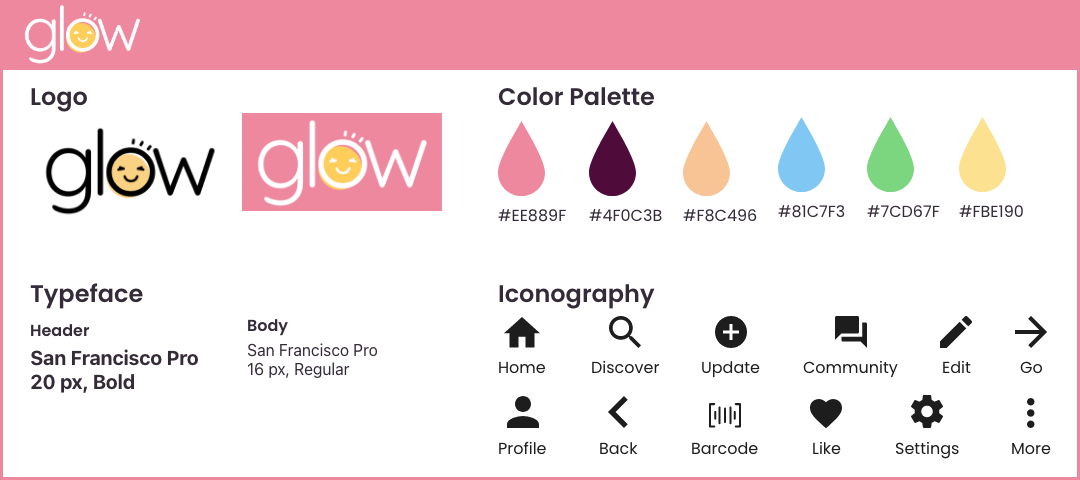1080x480 pixels.
Task: Open the Profile person icon
Action: pos(522,413)
